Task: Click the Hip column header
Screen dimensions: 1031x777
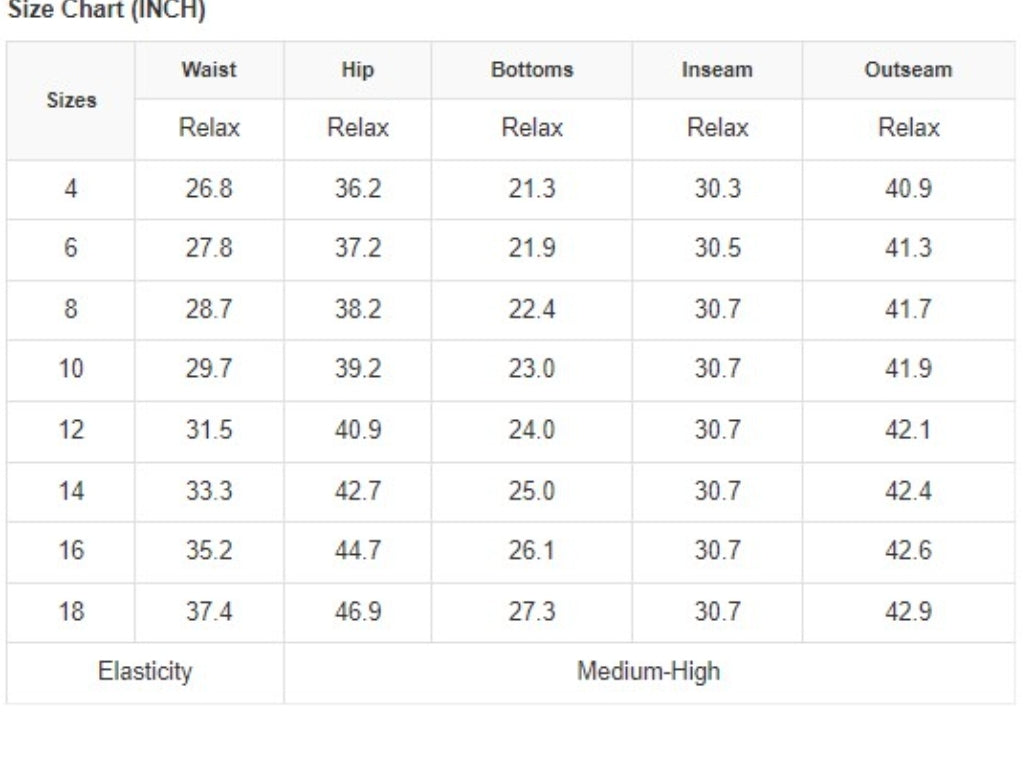Action: [357, 70]
